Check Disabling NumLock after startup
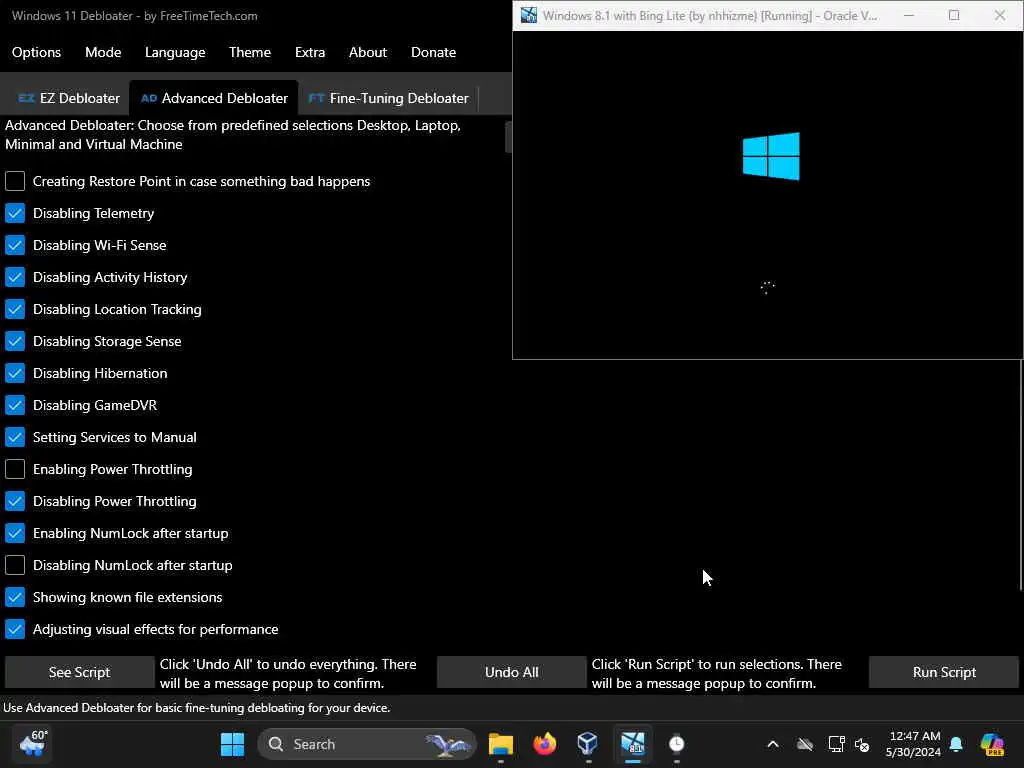Image resolution: width=1024 pixels, height=768 pixels. (15, 565)
